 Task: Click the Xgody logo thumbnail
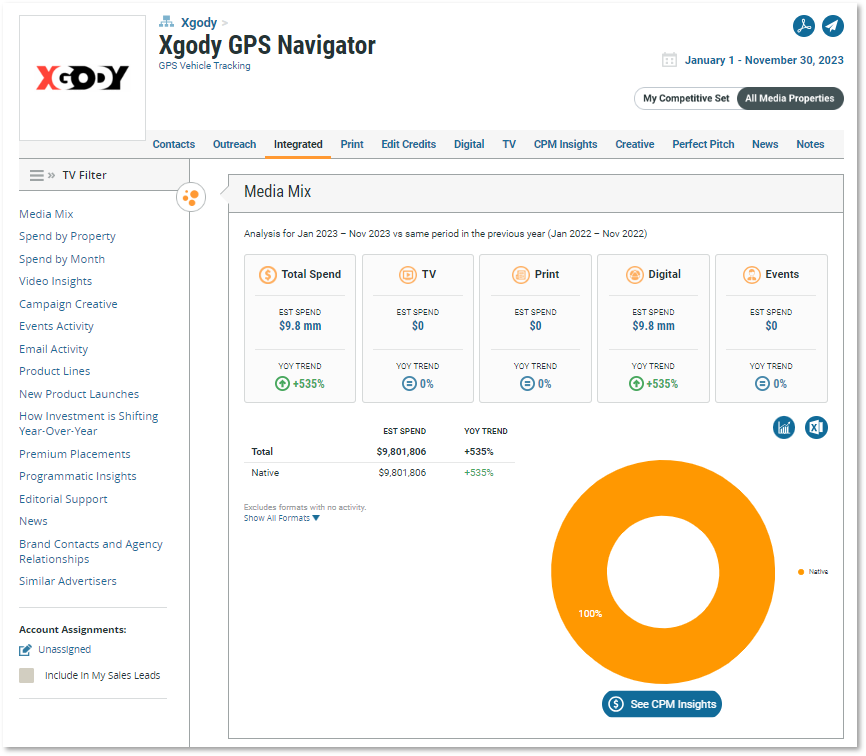82,78
